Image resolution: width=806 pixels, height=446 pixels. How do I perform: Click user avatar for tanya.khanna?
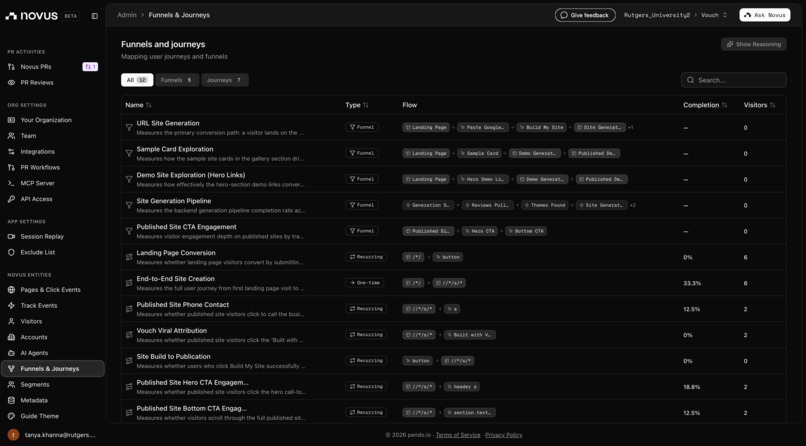pyautogui.click(x=13, y=435)
